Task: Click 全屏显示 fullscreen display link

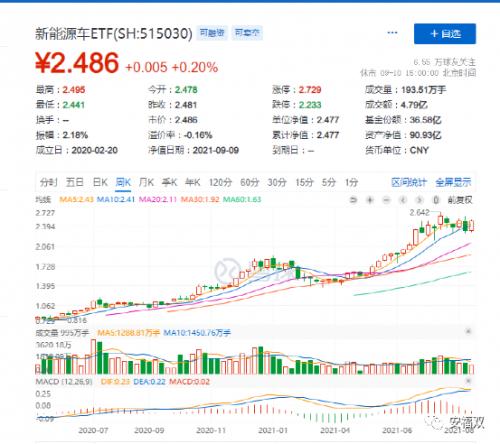Action: pyautogui.click(x=453, y=182)
